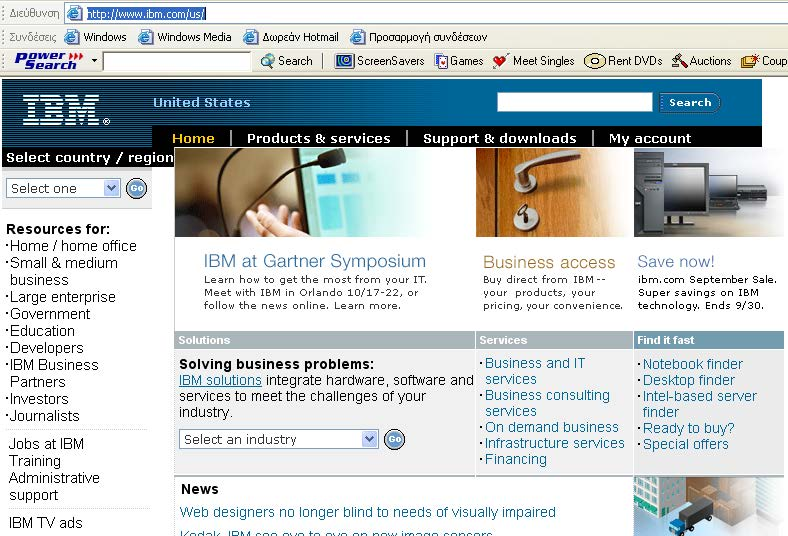The height and width of the screenshot is (536, 788).
Task: Click the microphone Gartner Symposium banner image
Action: point(304,192)
